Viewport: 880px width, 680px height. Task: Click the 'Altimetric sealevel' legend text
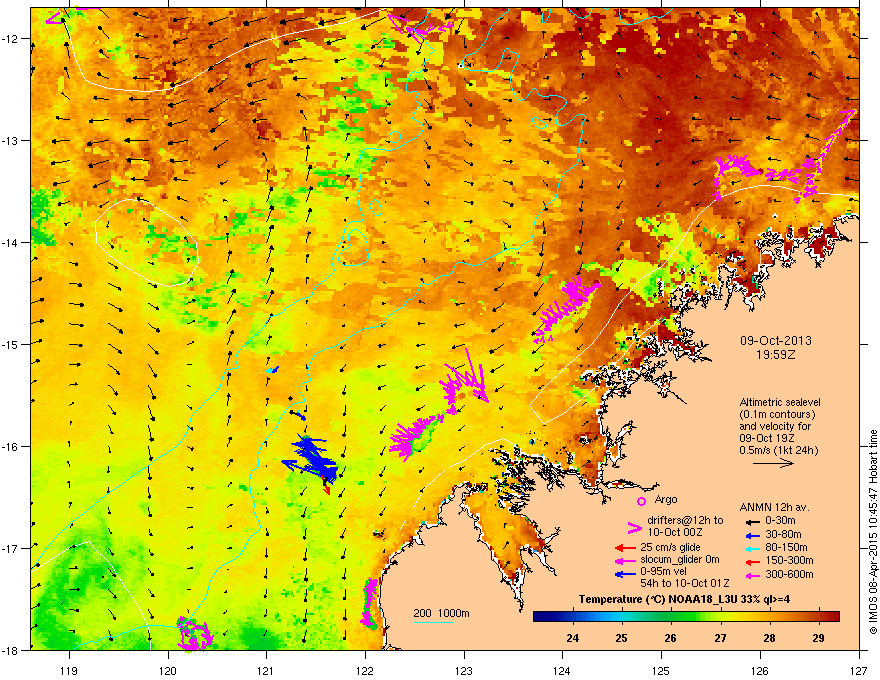tap(780, 402)
